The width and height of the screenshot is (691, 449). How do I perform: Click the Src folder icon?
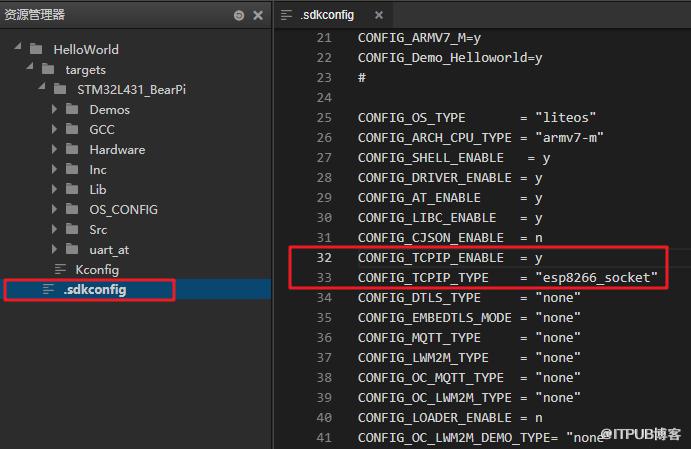pos(72,229)
